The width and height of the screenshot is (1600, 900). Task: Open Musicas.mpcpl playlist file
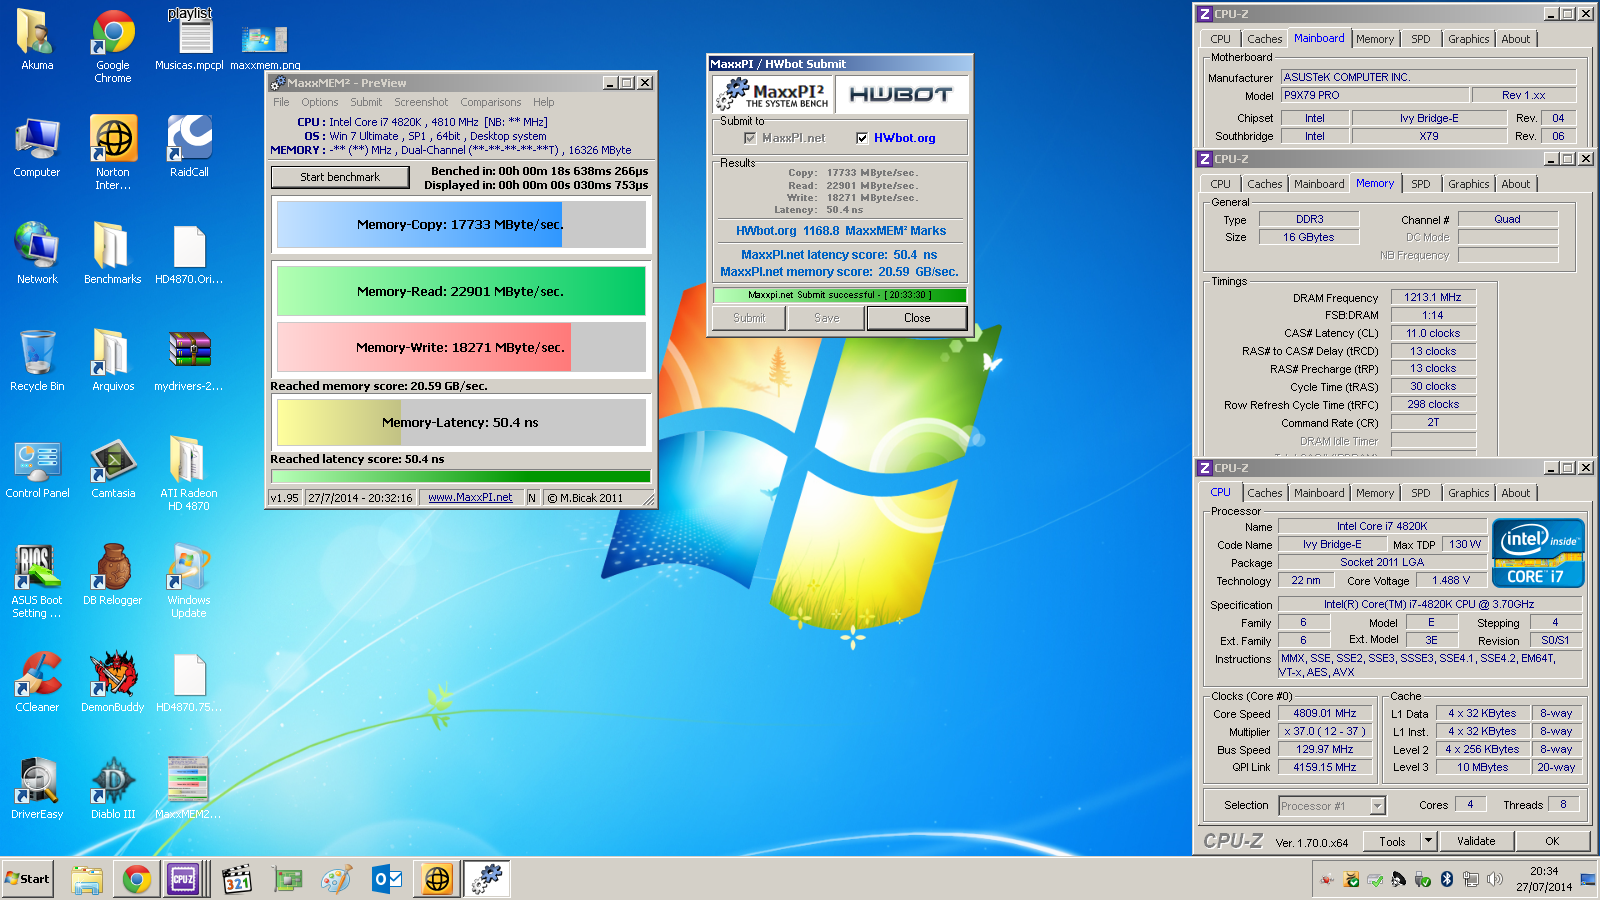pos(190,40)
